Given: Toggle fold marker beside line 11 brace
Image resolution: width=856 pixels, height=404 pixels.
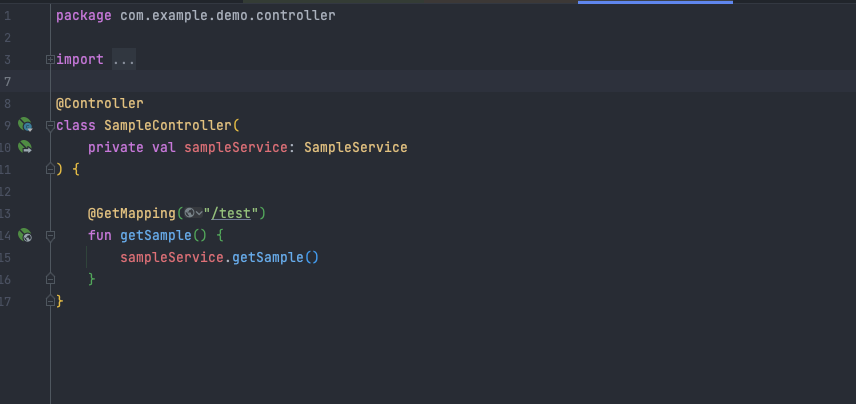Looking at the screenshot, I should pos(50,169).
